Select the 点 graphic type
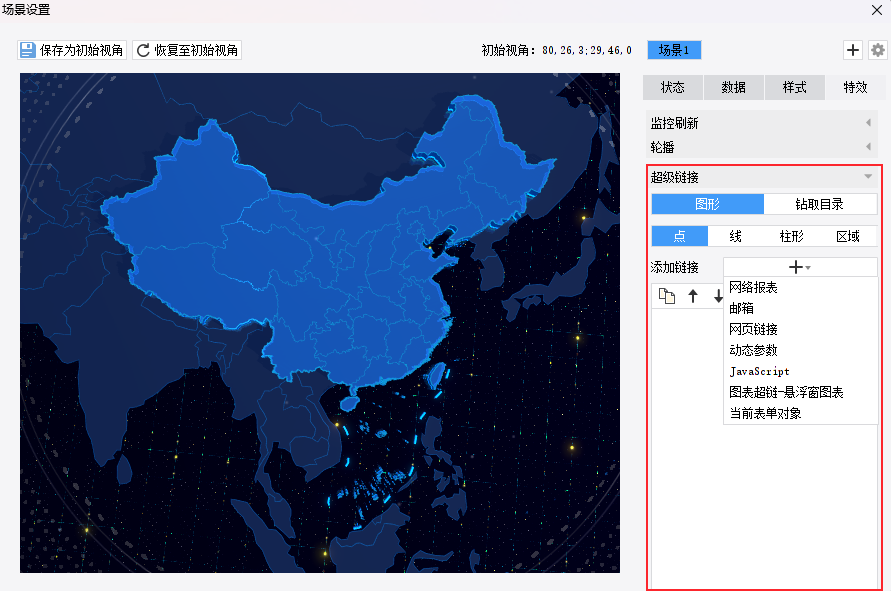This screenshot has width=891, height=591. pos(680,236)
